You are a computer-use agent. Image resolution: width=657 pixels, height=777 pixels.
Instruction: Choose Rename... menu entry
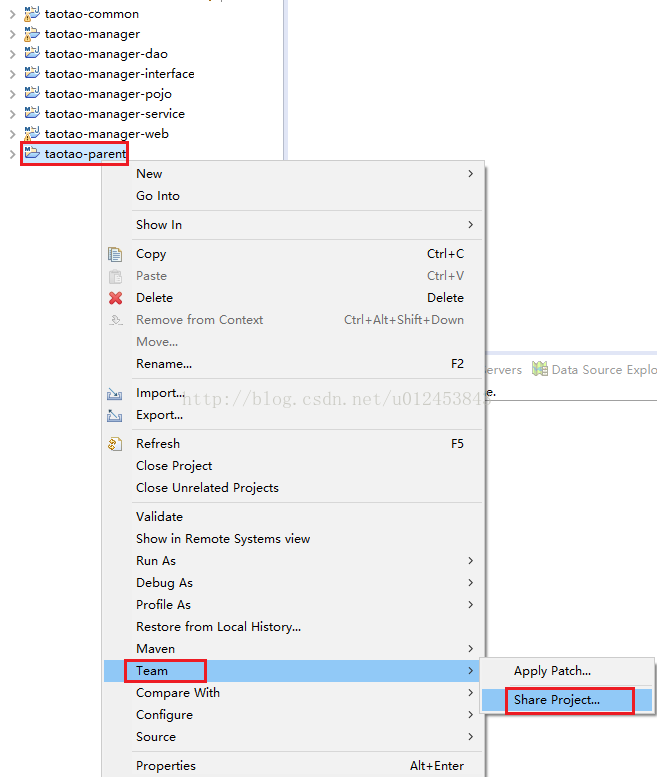pyautogui.click(x=293, y=364)
